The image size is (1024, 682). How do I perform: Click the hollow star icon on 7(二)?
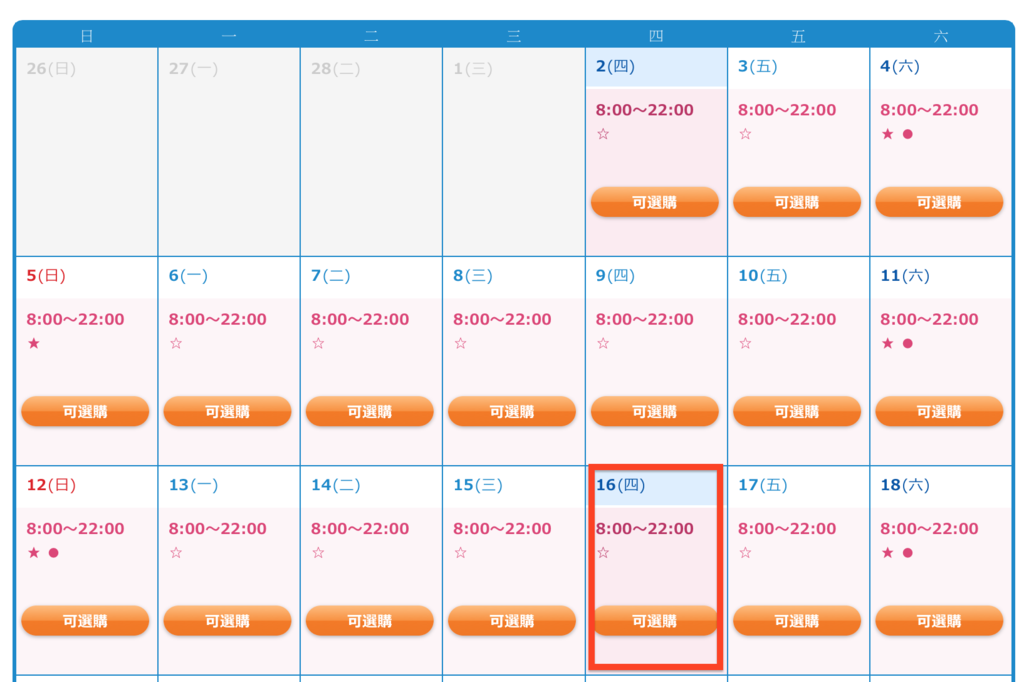tap(318, 344)
